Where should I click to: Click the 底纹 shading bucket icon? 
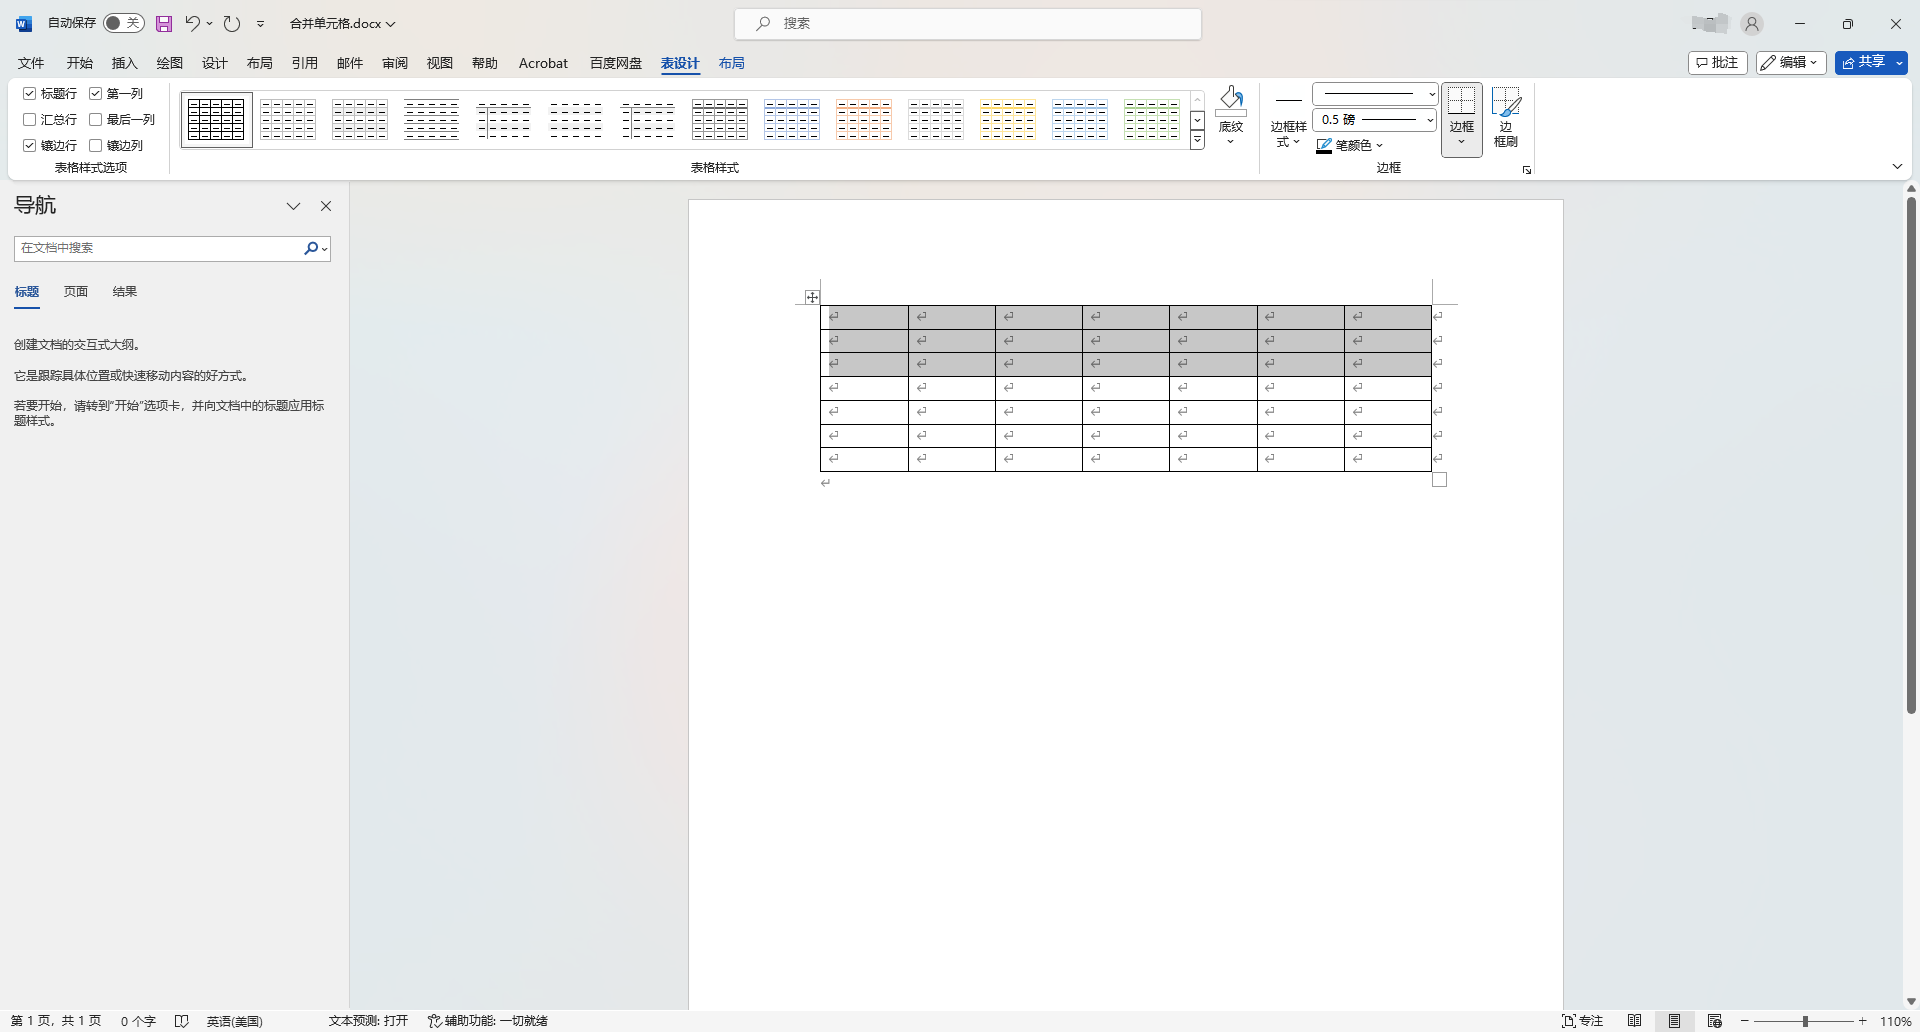click(1231, 99)
